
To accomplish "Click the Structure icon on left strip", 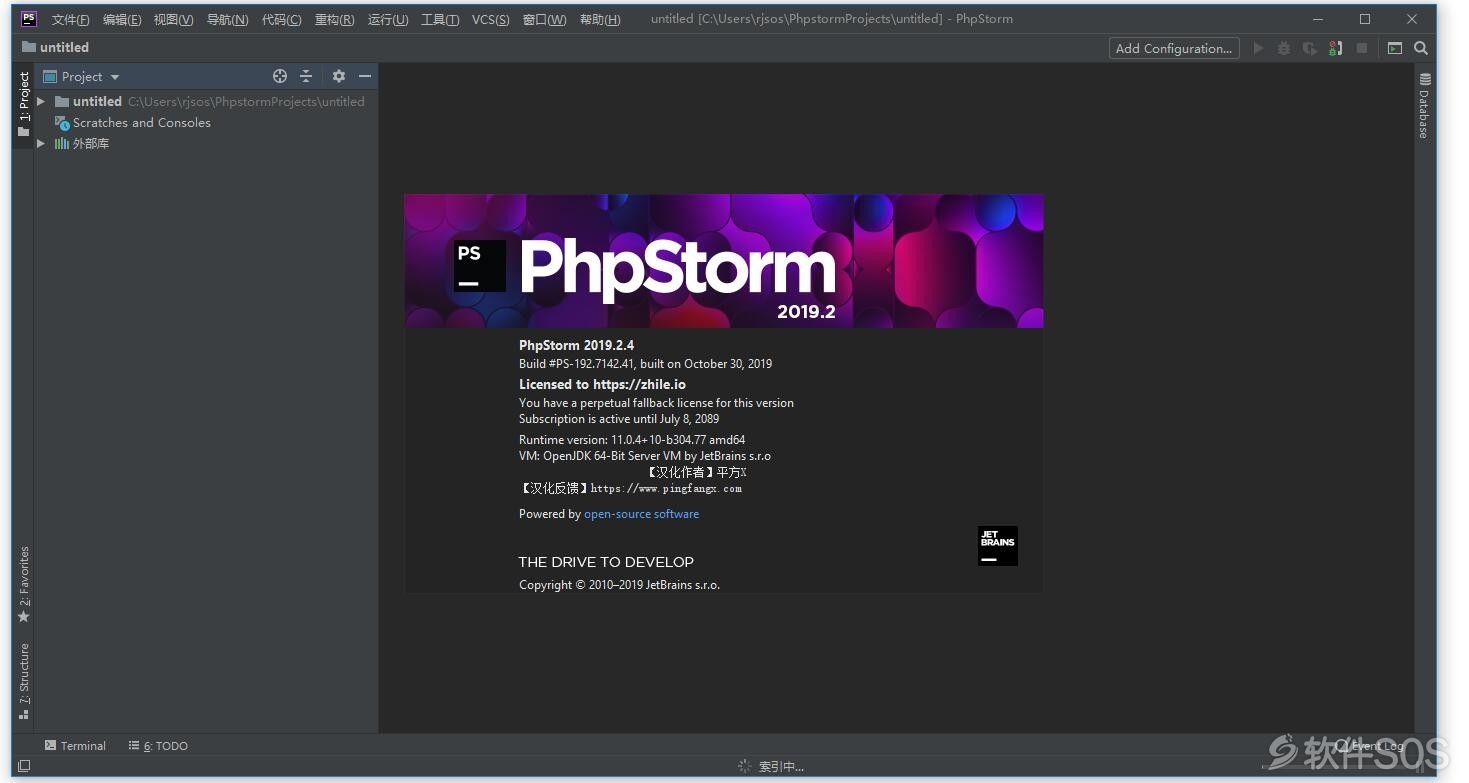I will (x=24, y=714).
